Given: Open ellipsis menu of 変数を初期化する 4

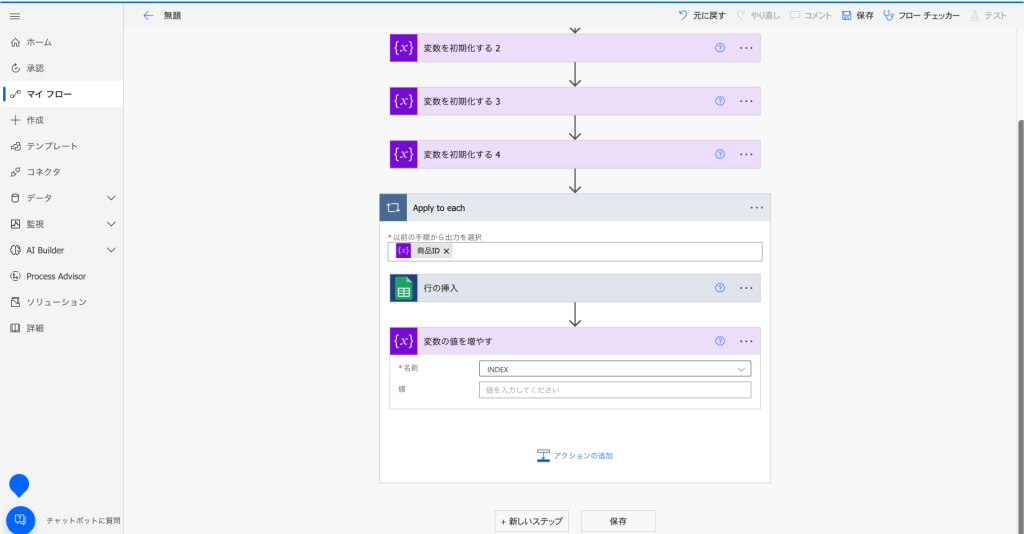Looking at the screenshot, I should (746, 155).
